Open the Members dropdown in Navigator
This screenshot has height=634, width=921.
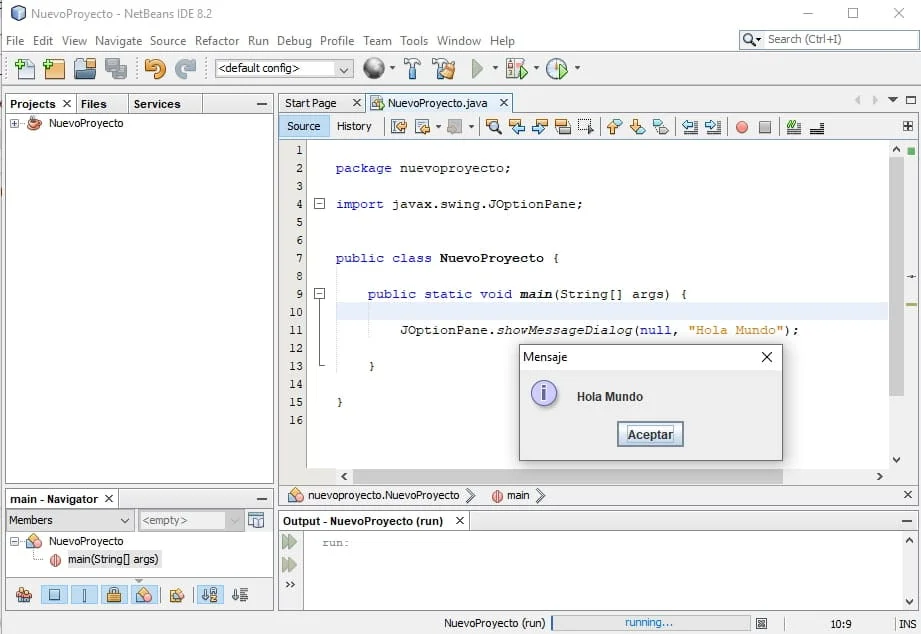[70, 520]
